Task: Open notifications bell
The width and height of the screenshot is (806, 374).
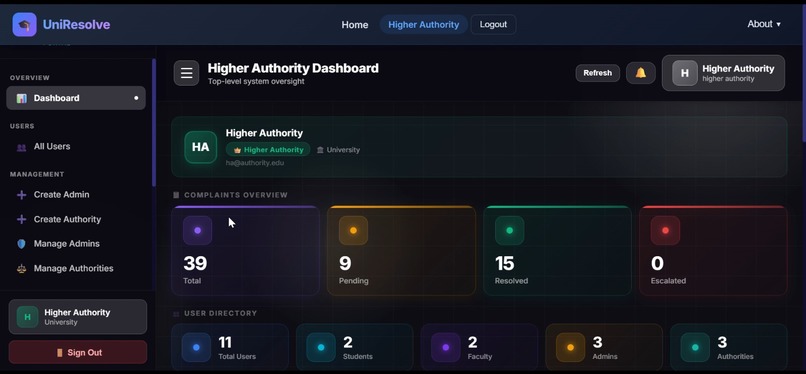Action: [x=640, y=73]
